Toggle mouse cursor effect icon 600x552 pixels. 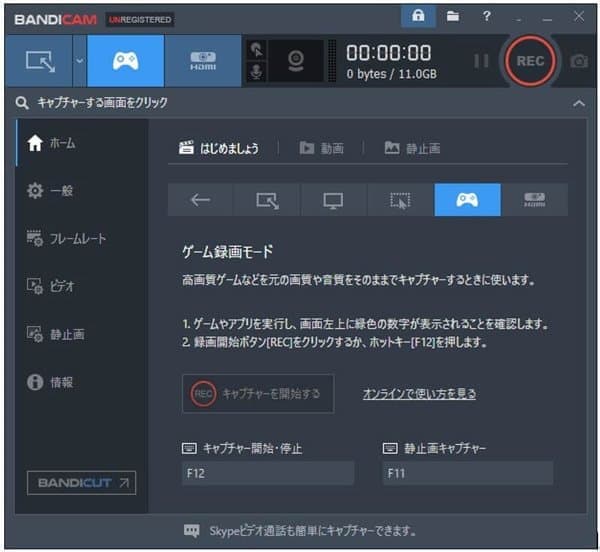(x=256, y=50)
